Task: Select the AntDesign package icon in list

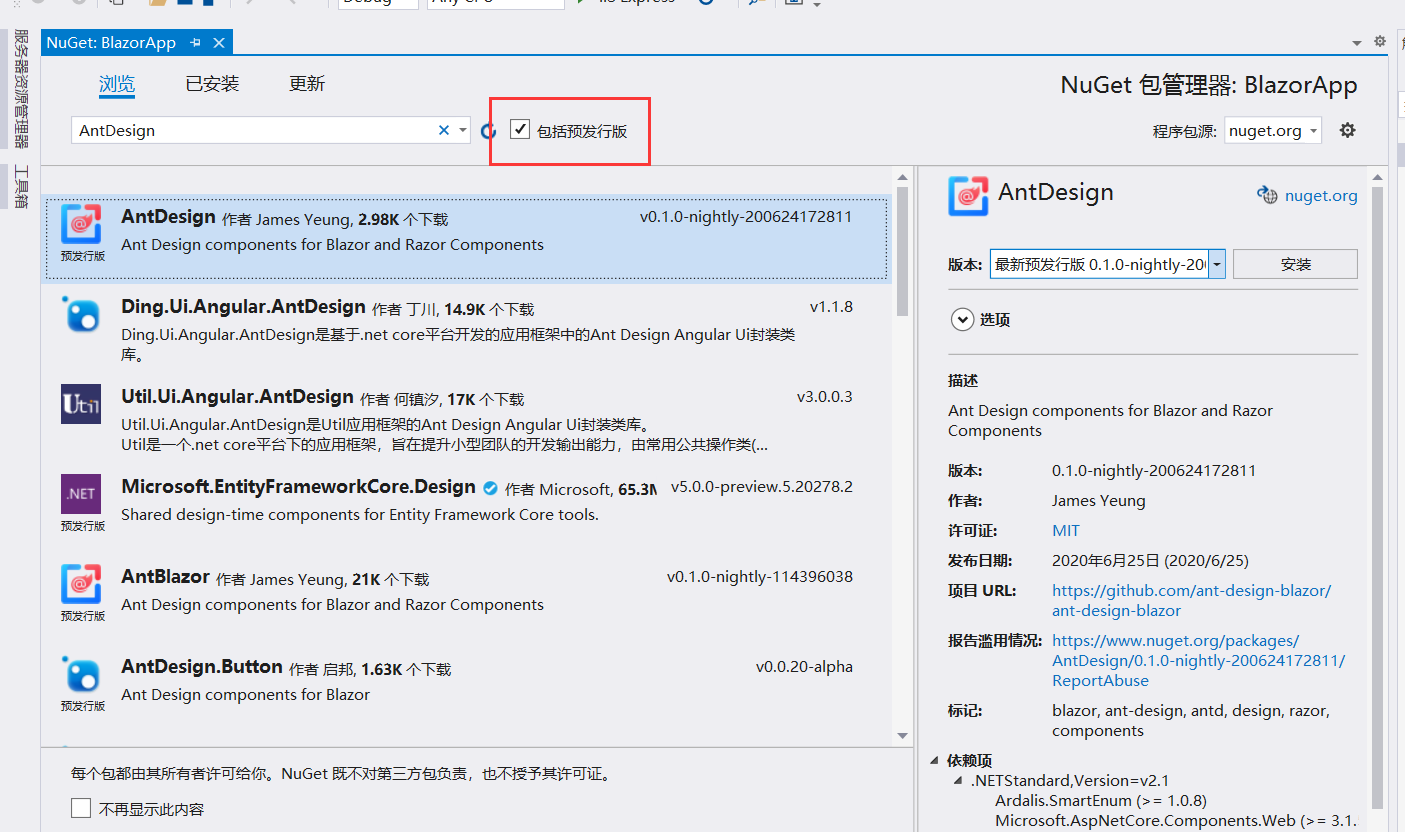Action: 81,224
